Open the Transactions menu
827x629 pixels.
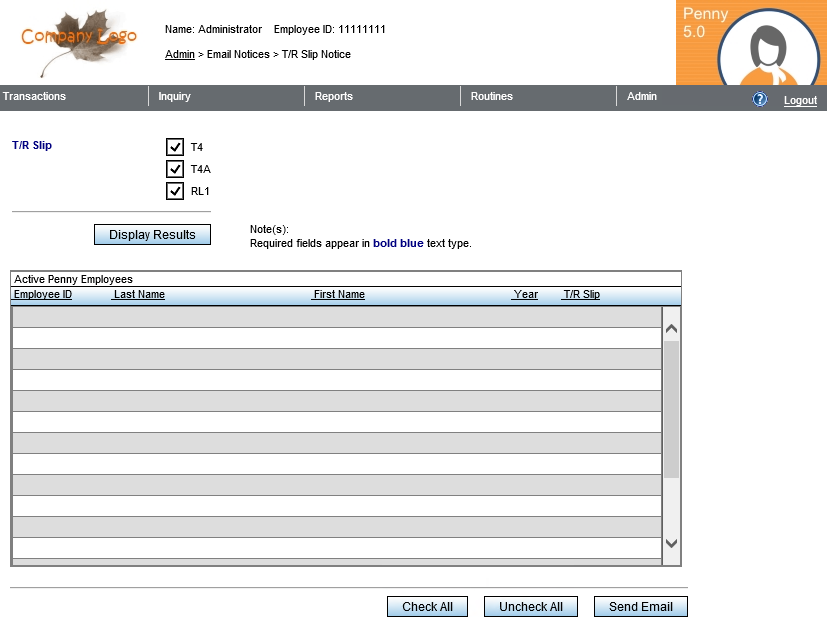point(35,97)
